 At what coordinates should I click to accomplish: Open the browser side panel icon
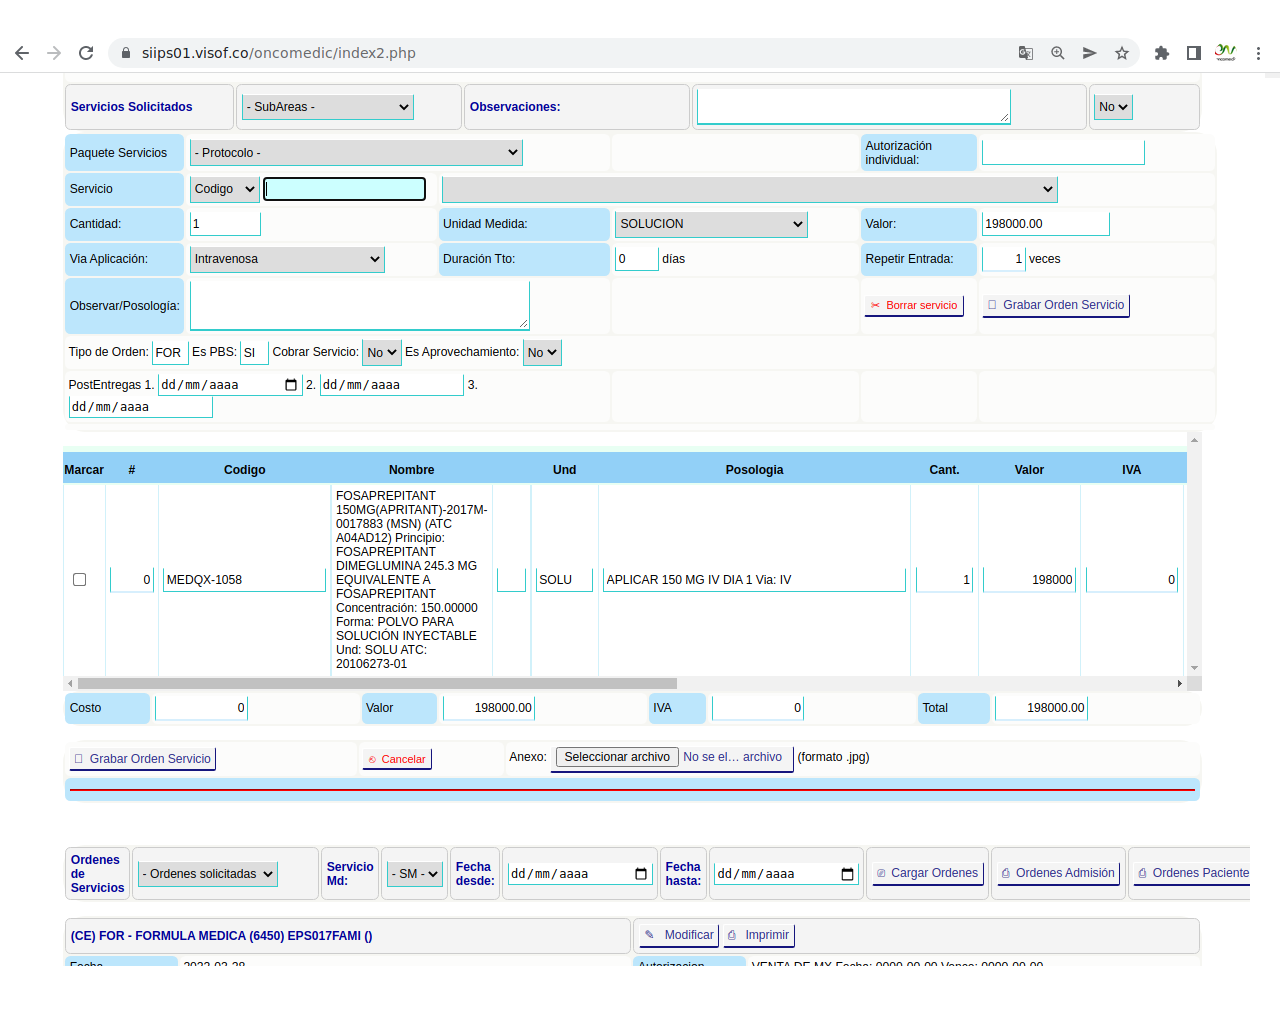pyautogui.click(x=1193, y=53)
